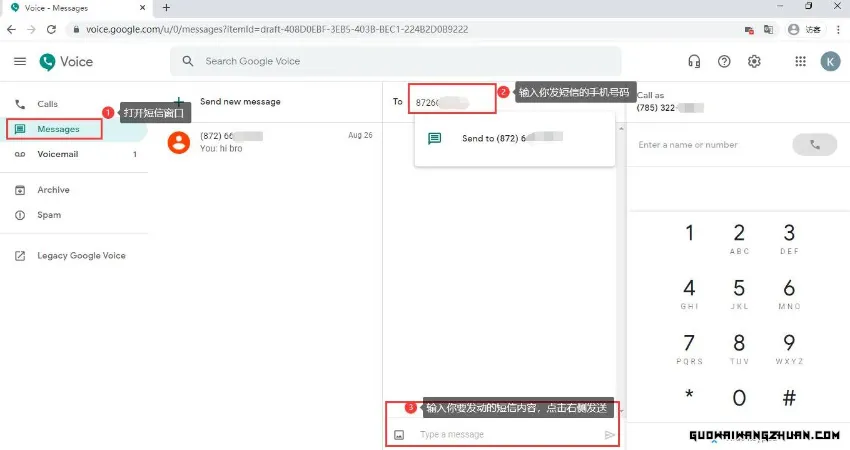Open the headset audio settings icon
The height and width of the screenshot is (450, 850).
pos(694,61)
